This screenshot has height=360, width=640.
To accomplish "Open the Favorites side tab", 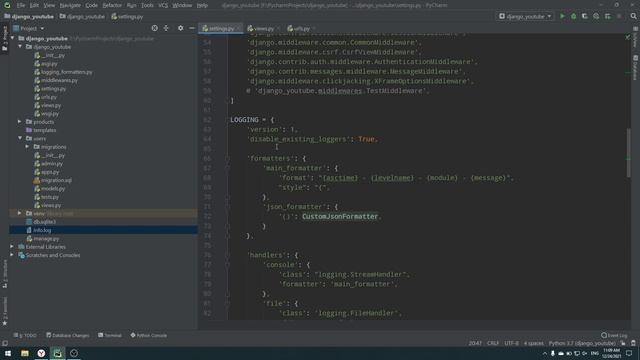I will (x=5, y=311).
